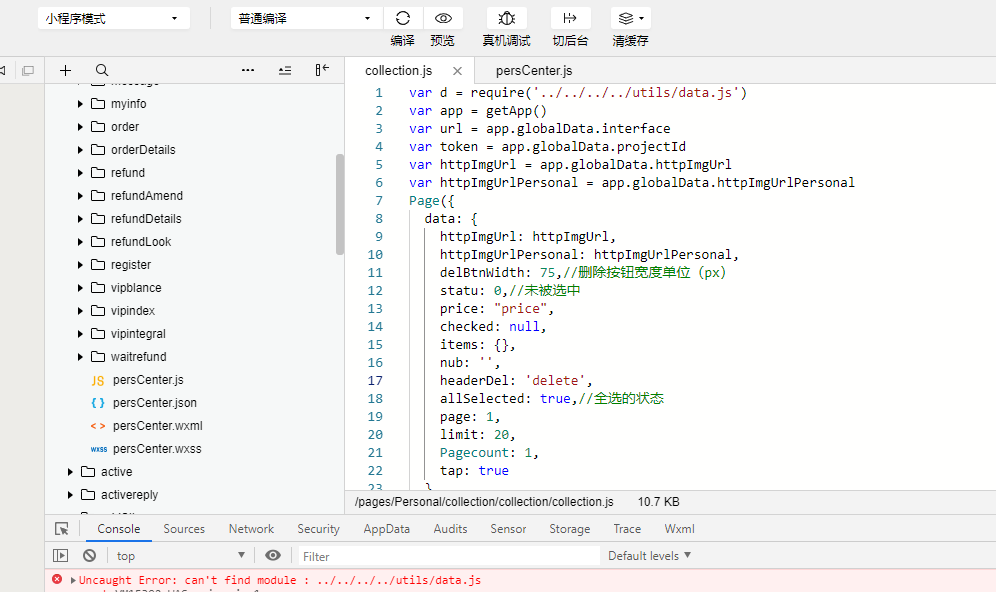Open the file tree more options ellipsis
Viewport: 996px width, 592px height.
(248, 70)
